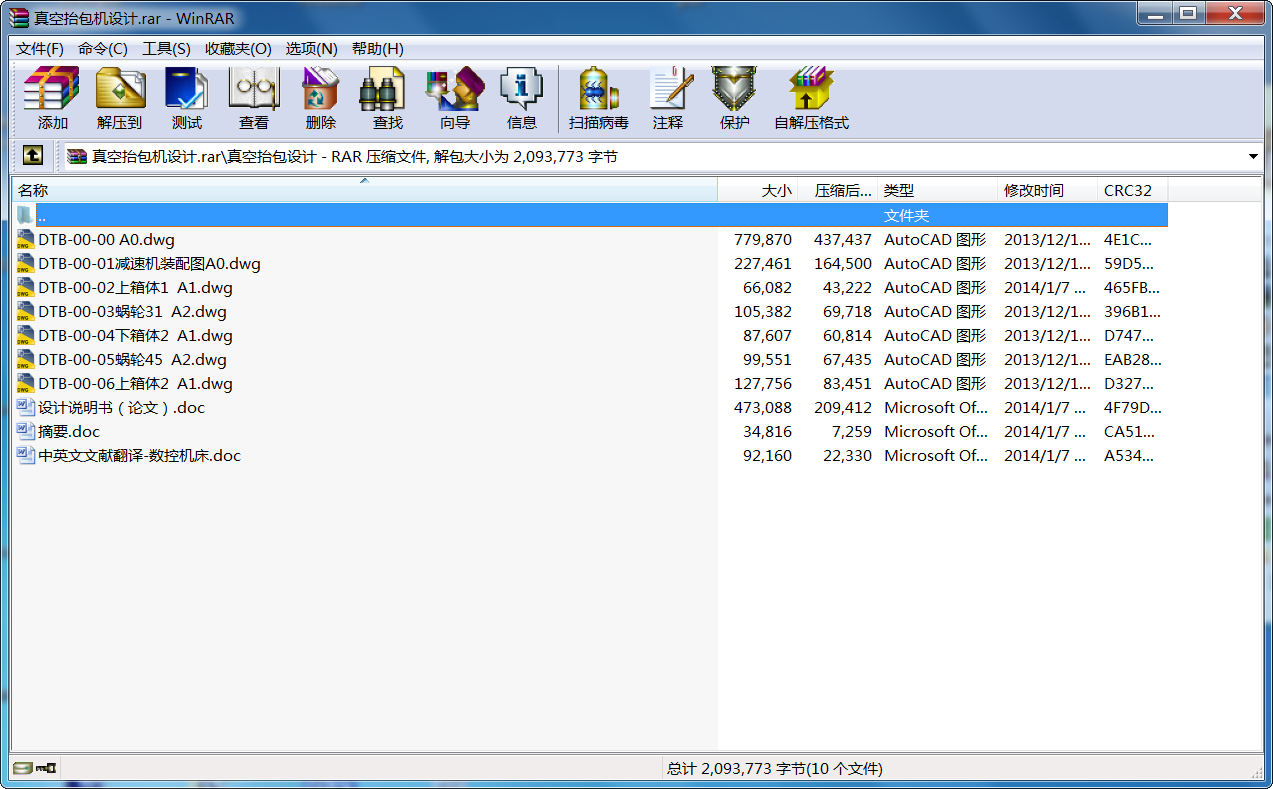Sort by 大小 column header
The width and height of the screenshot is (1273, 789).
[x=757, y=190]
